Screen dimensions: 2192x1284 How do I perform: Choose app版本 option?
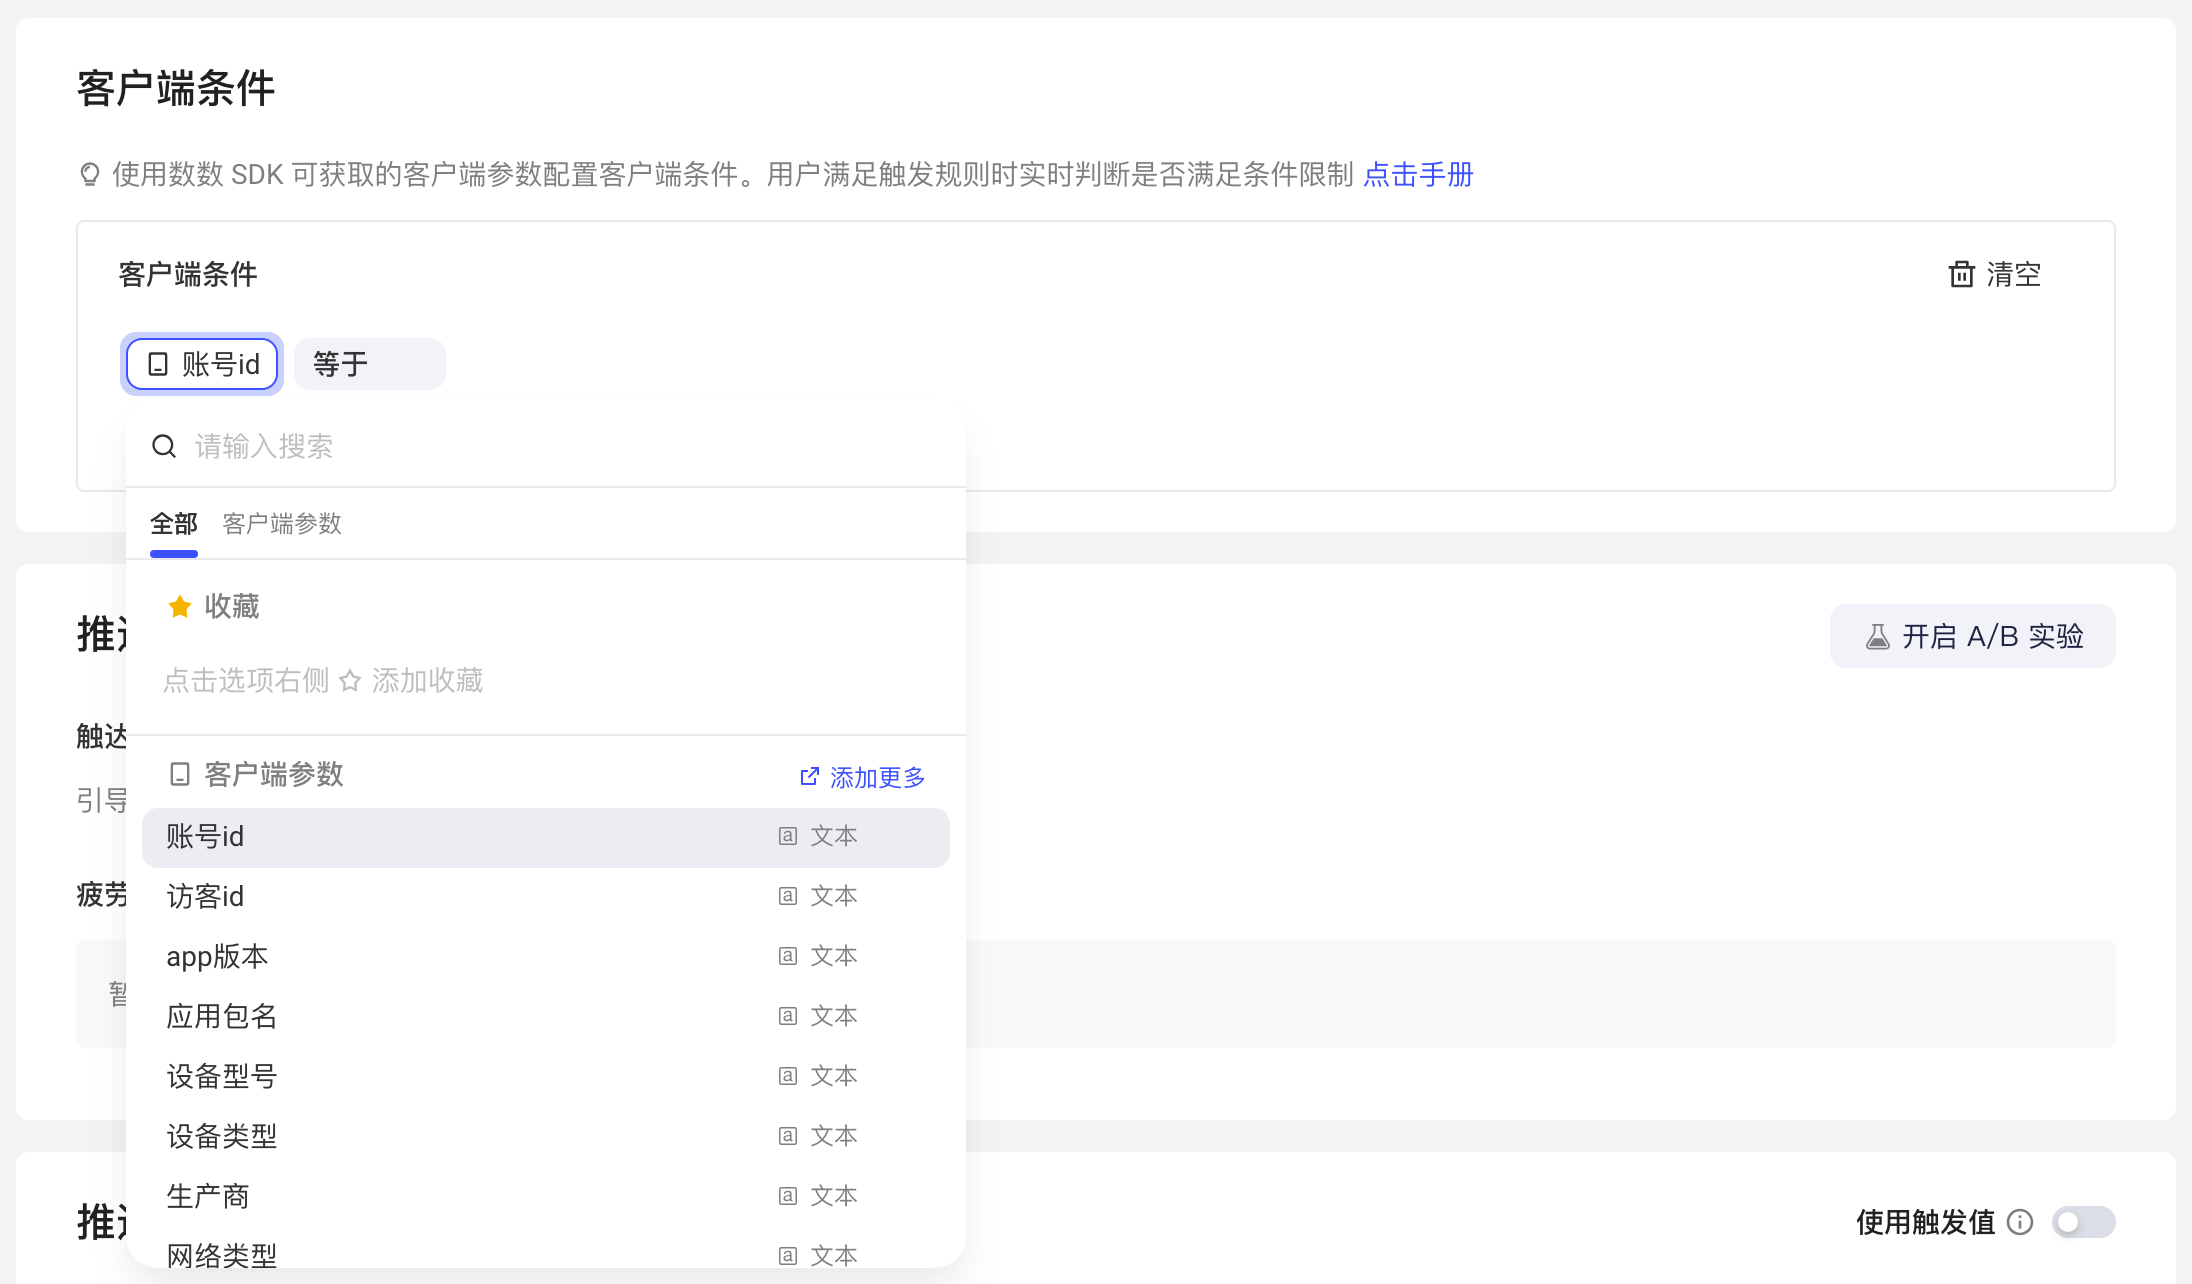546,957
